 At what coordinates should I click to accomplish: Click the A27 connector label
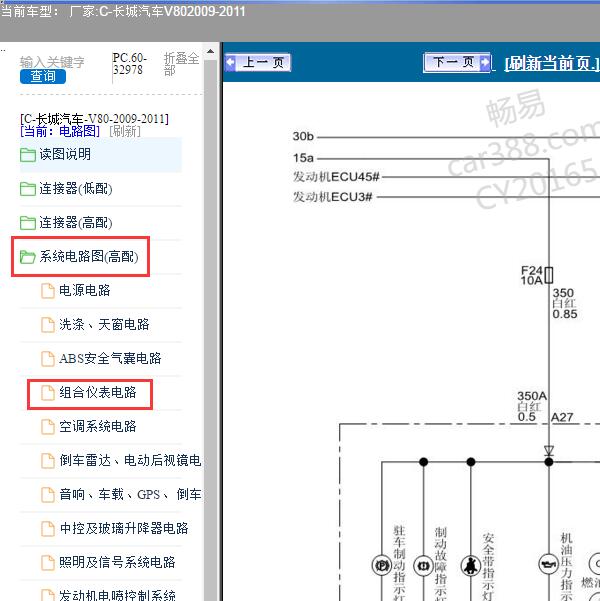point(562,417)
